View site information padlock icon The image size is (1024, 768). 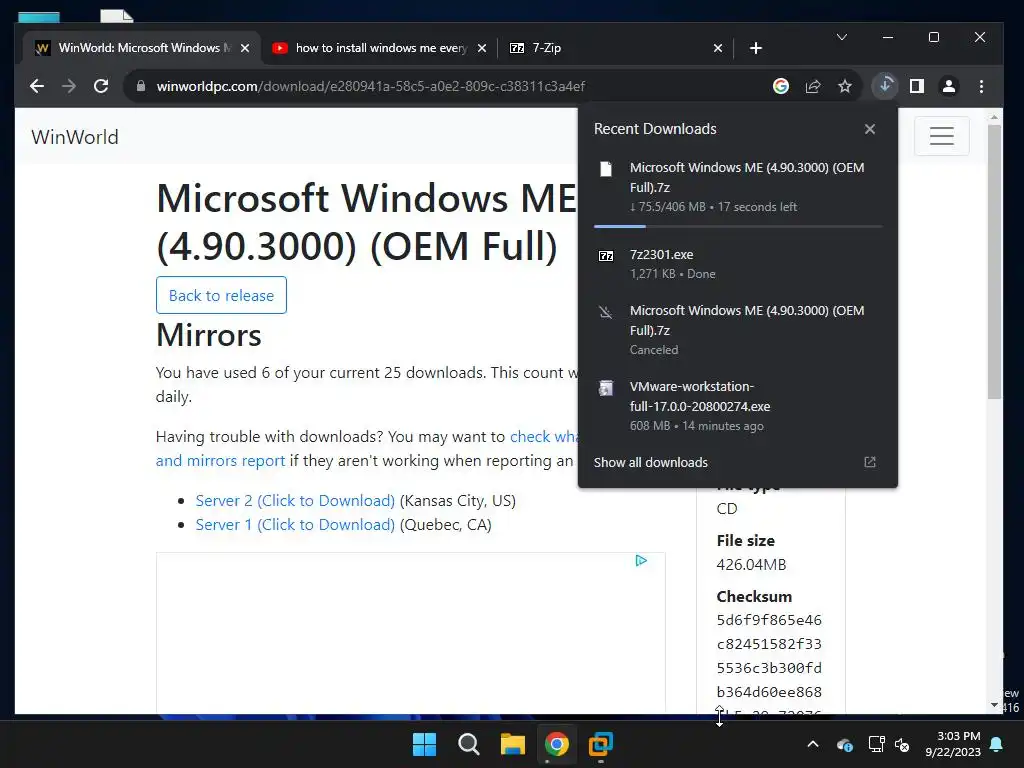pyautogui.click(x=140, y=86)
